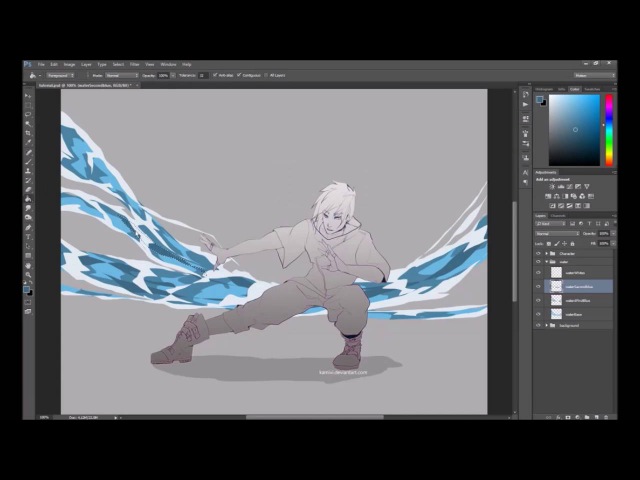Collapse the water group
Screen dimensions: 640x480
pyautogui.click(x=547, y=262)
